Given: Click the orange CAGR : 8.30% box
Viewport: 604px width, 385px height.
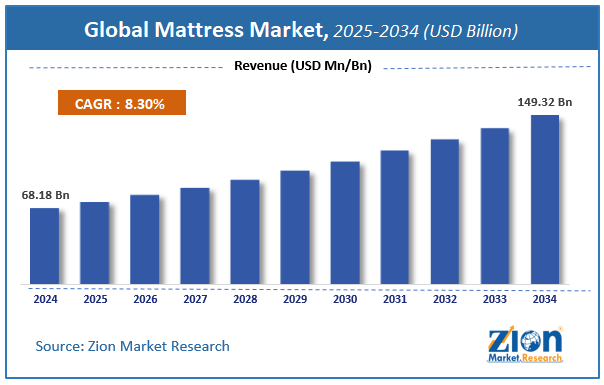Looking at the screenshot, I should click(122, 103).
